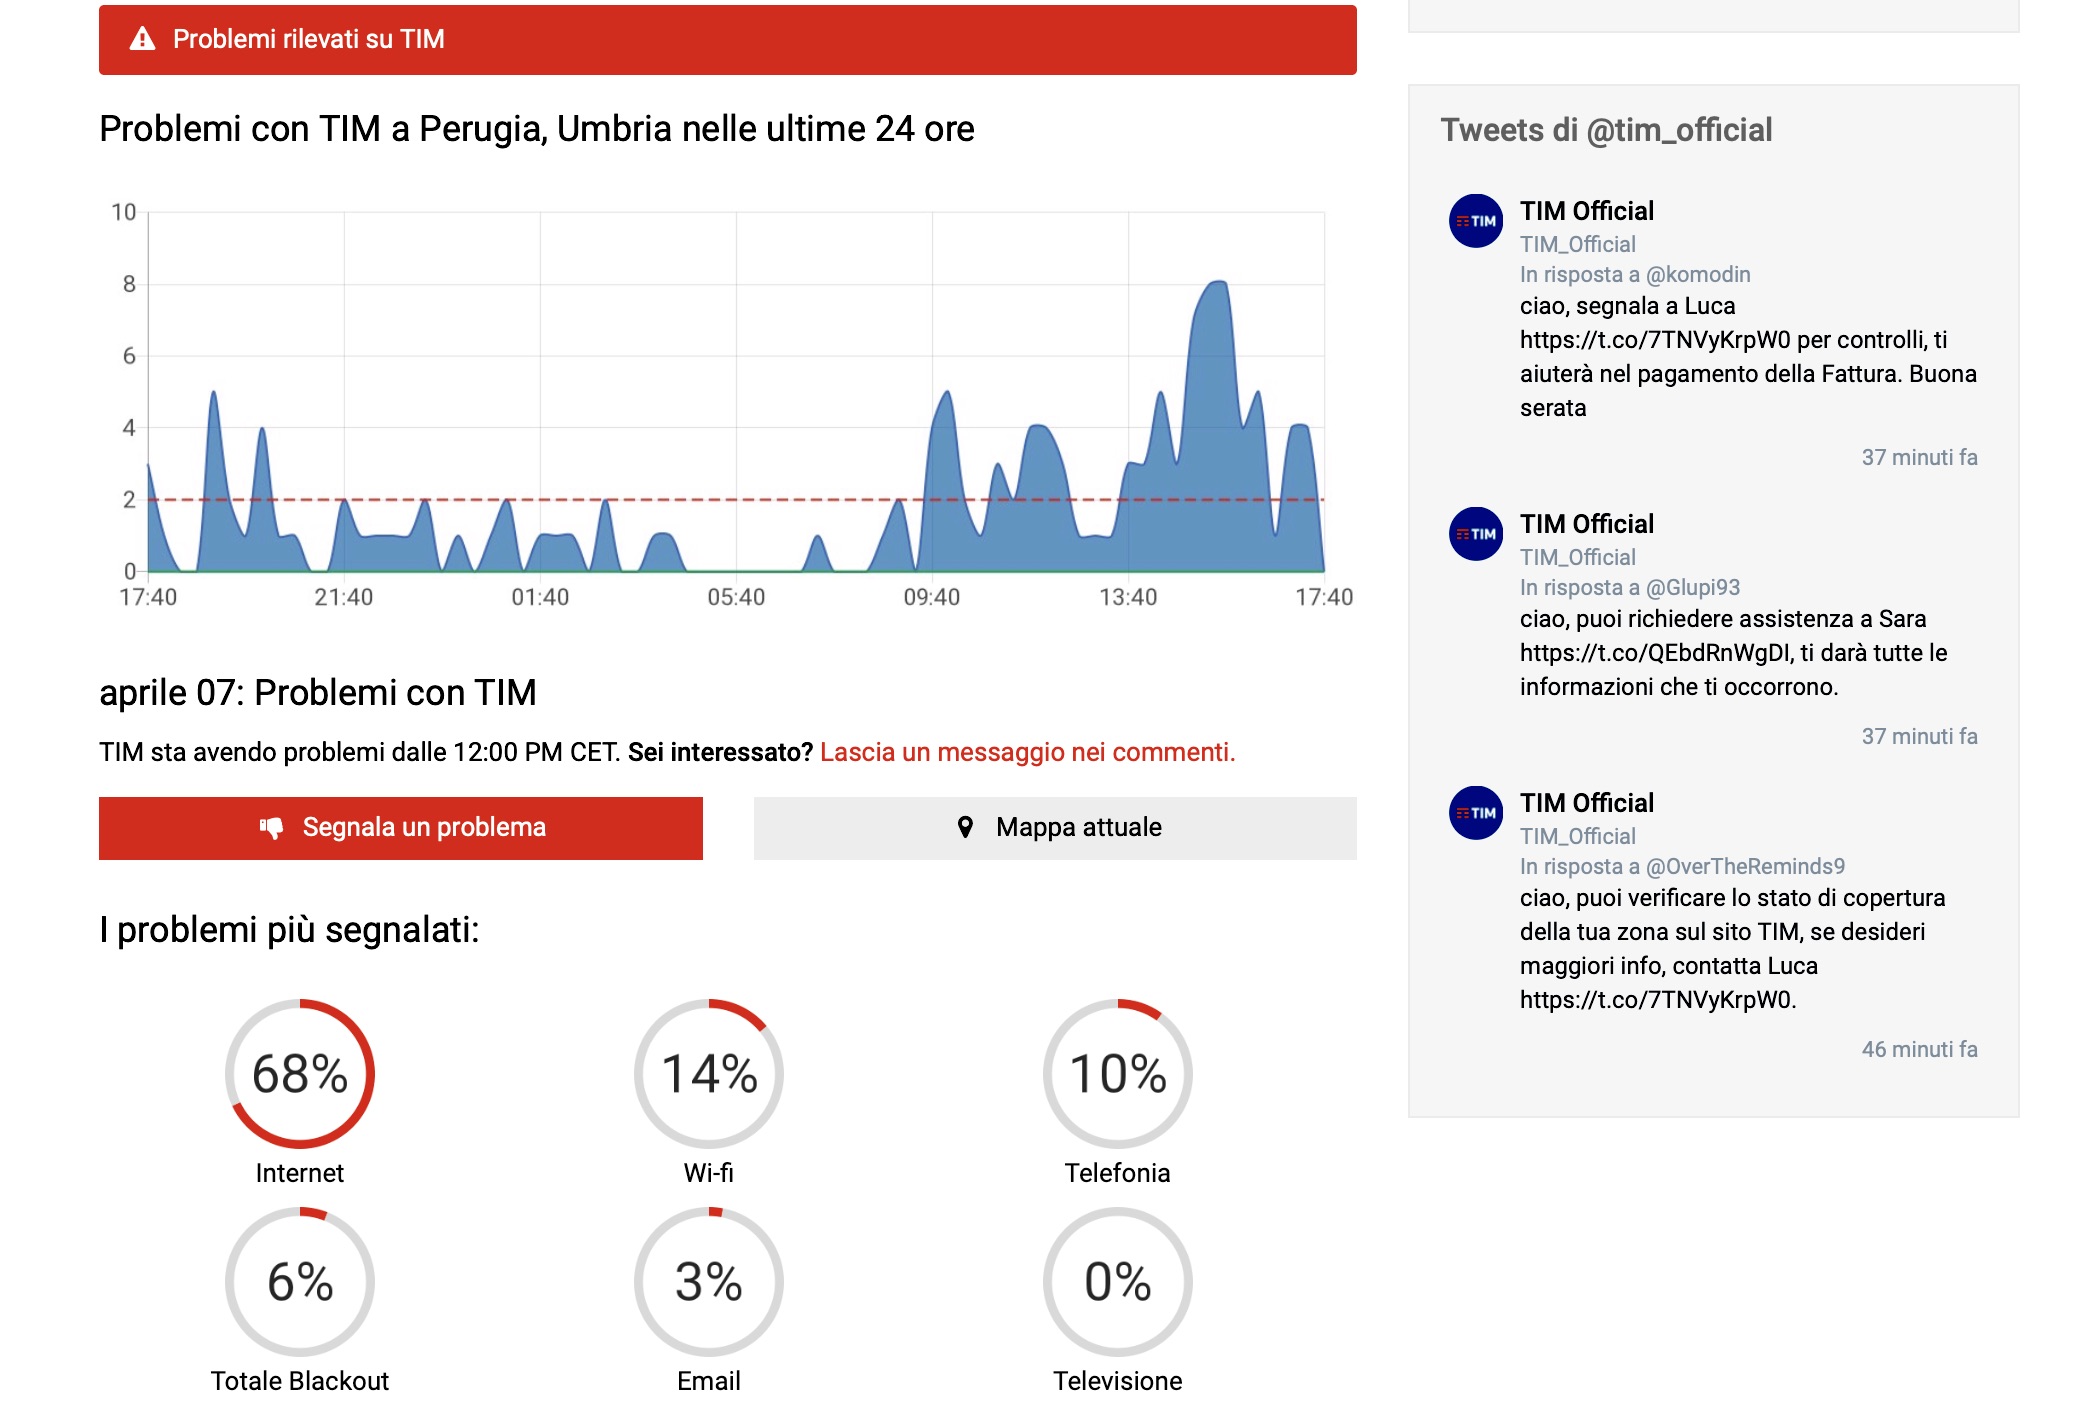Click the Email label under 3%
The height and width of the screenshot is (1410, 2100).
coord(709,1381)
